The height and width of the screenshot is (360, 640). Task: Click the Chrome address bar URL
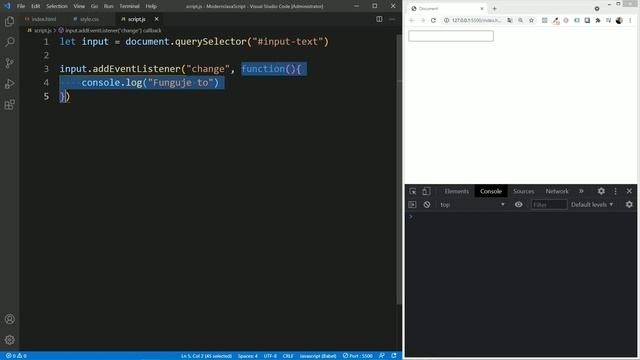coord(476,20)
